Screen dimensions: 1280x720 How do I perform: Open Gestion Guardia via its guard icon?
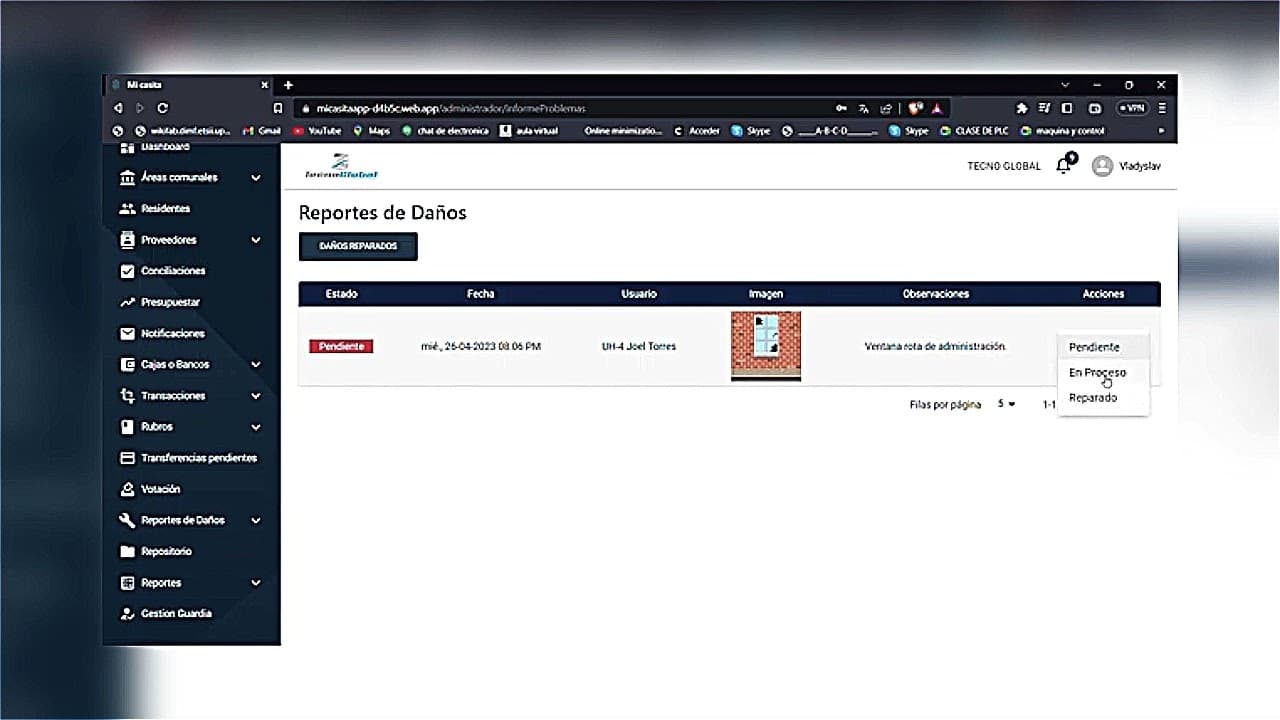point(127,613)
